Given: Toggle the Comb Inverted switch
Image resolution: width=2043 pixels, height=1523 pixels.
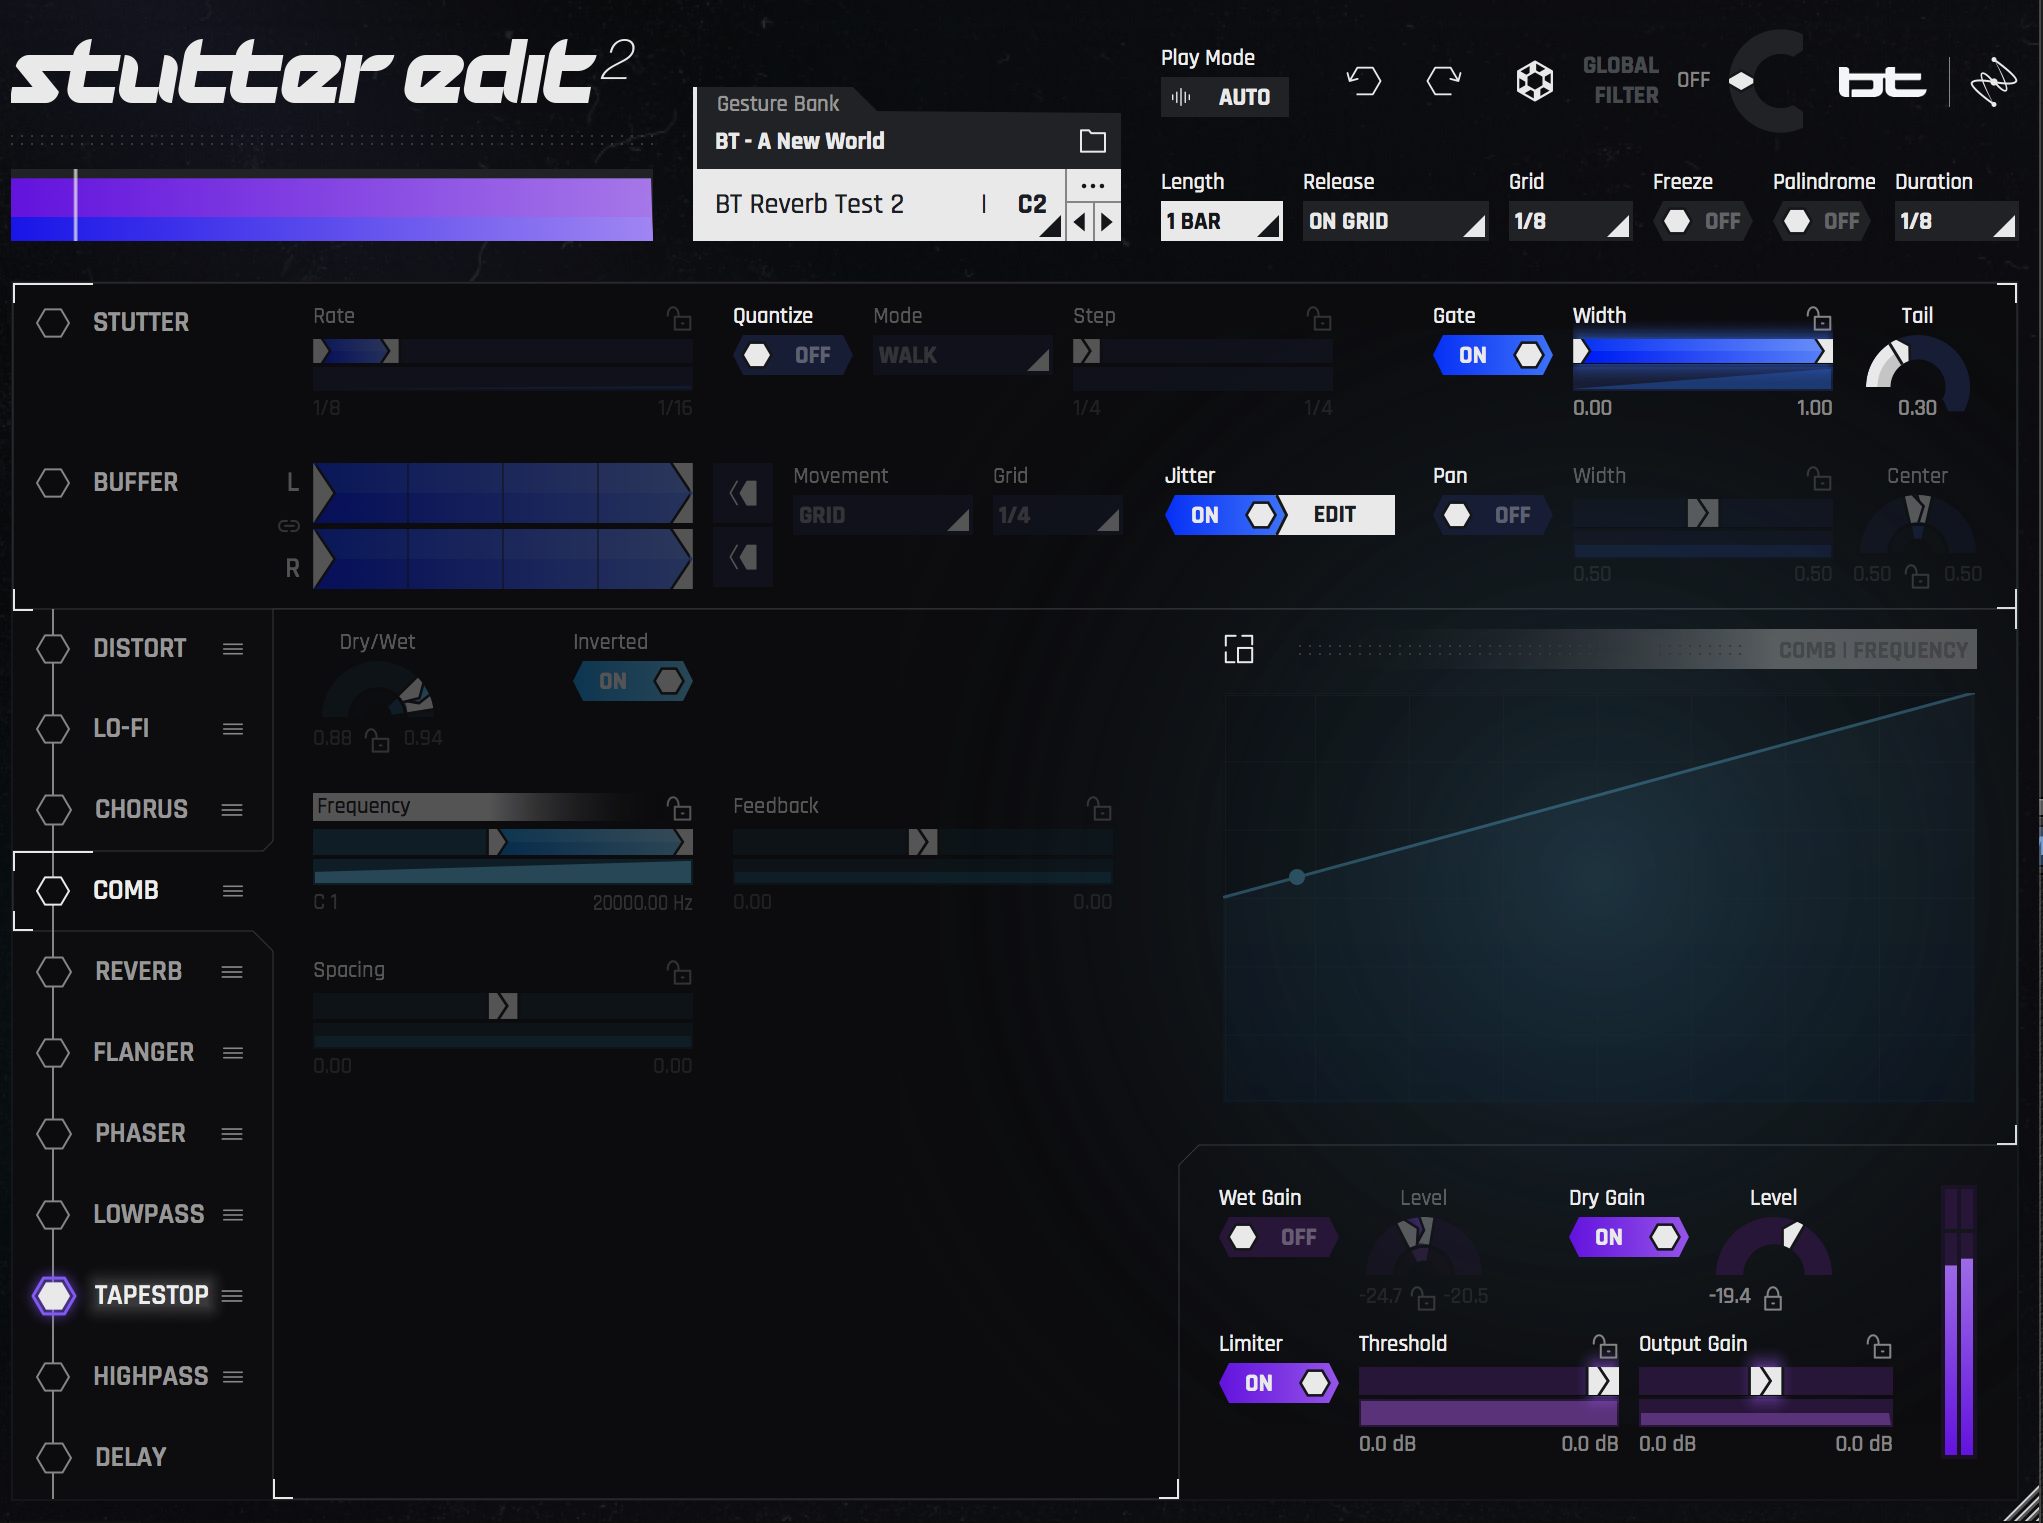Looking at the screenshot, I should tap(633, 681).
